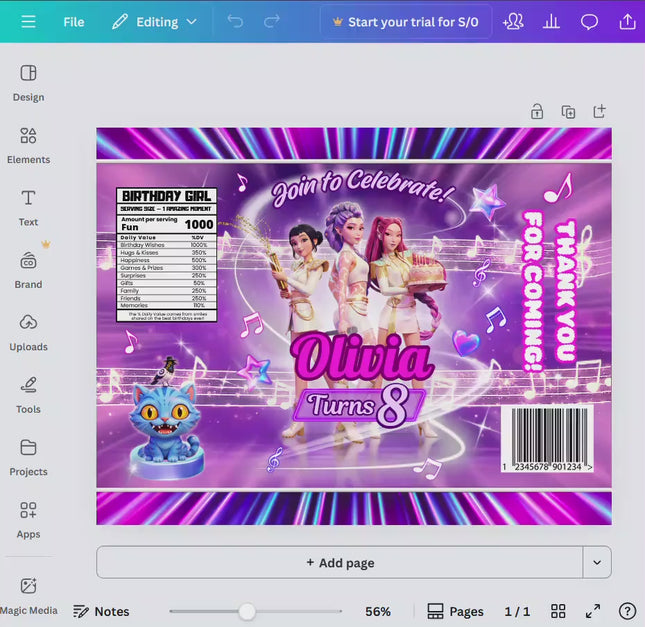Select the top striped banner
Image resolution: width=645 pixels, height=627 pixels.
[x=354, y=143]
